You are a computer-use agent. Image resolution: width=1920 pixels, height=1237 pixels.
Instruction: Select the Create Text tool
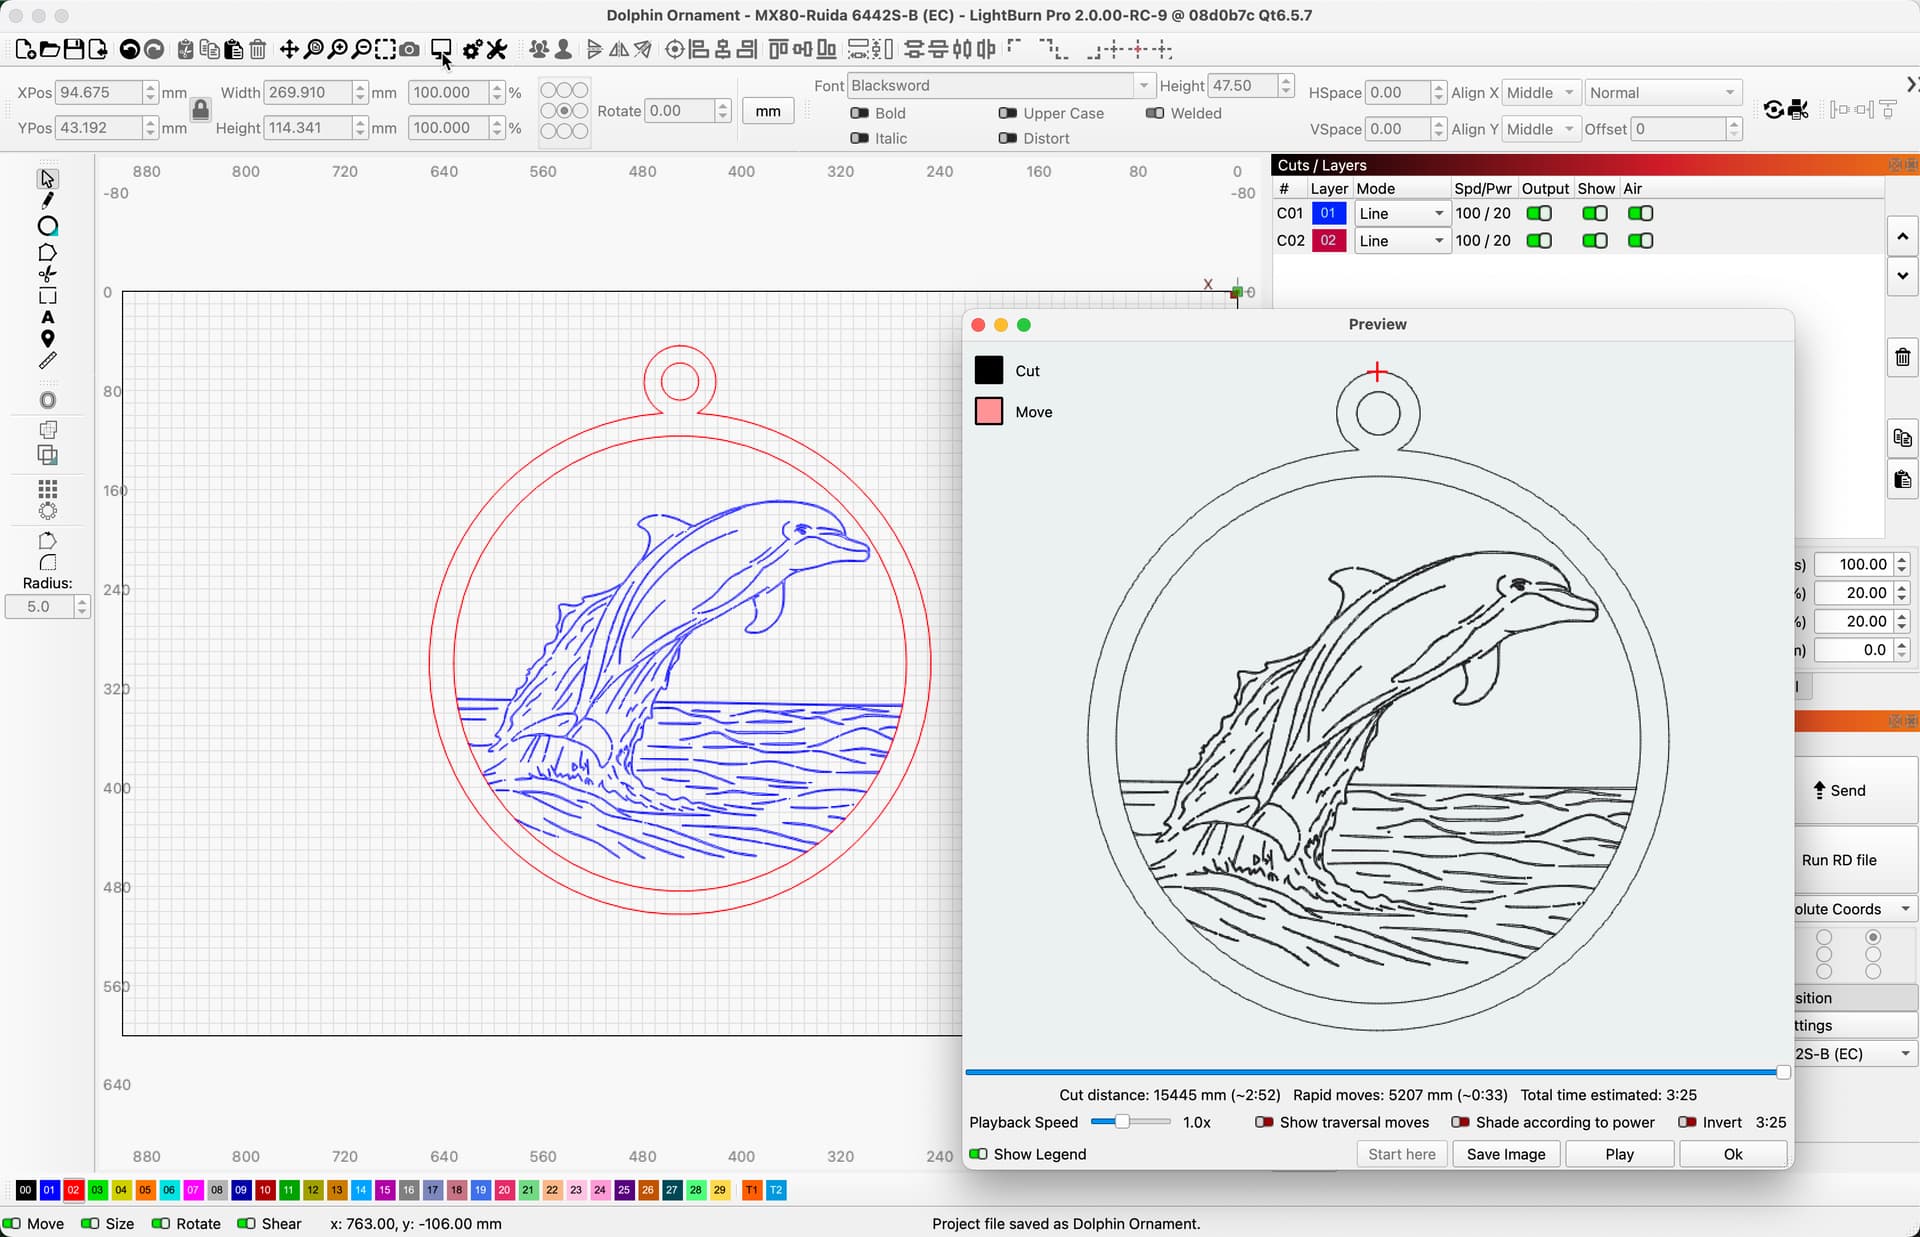(x=47, y=317)
